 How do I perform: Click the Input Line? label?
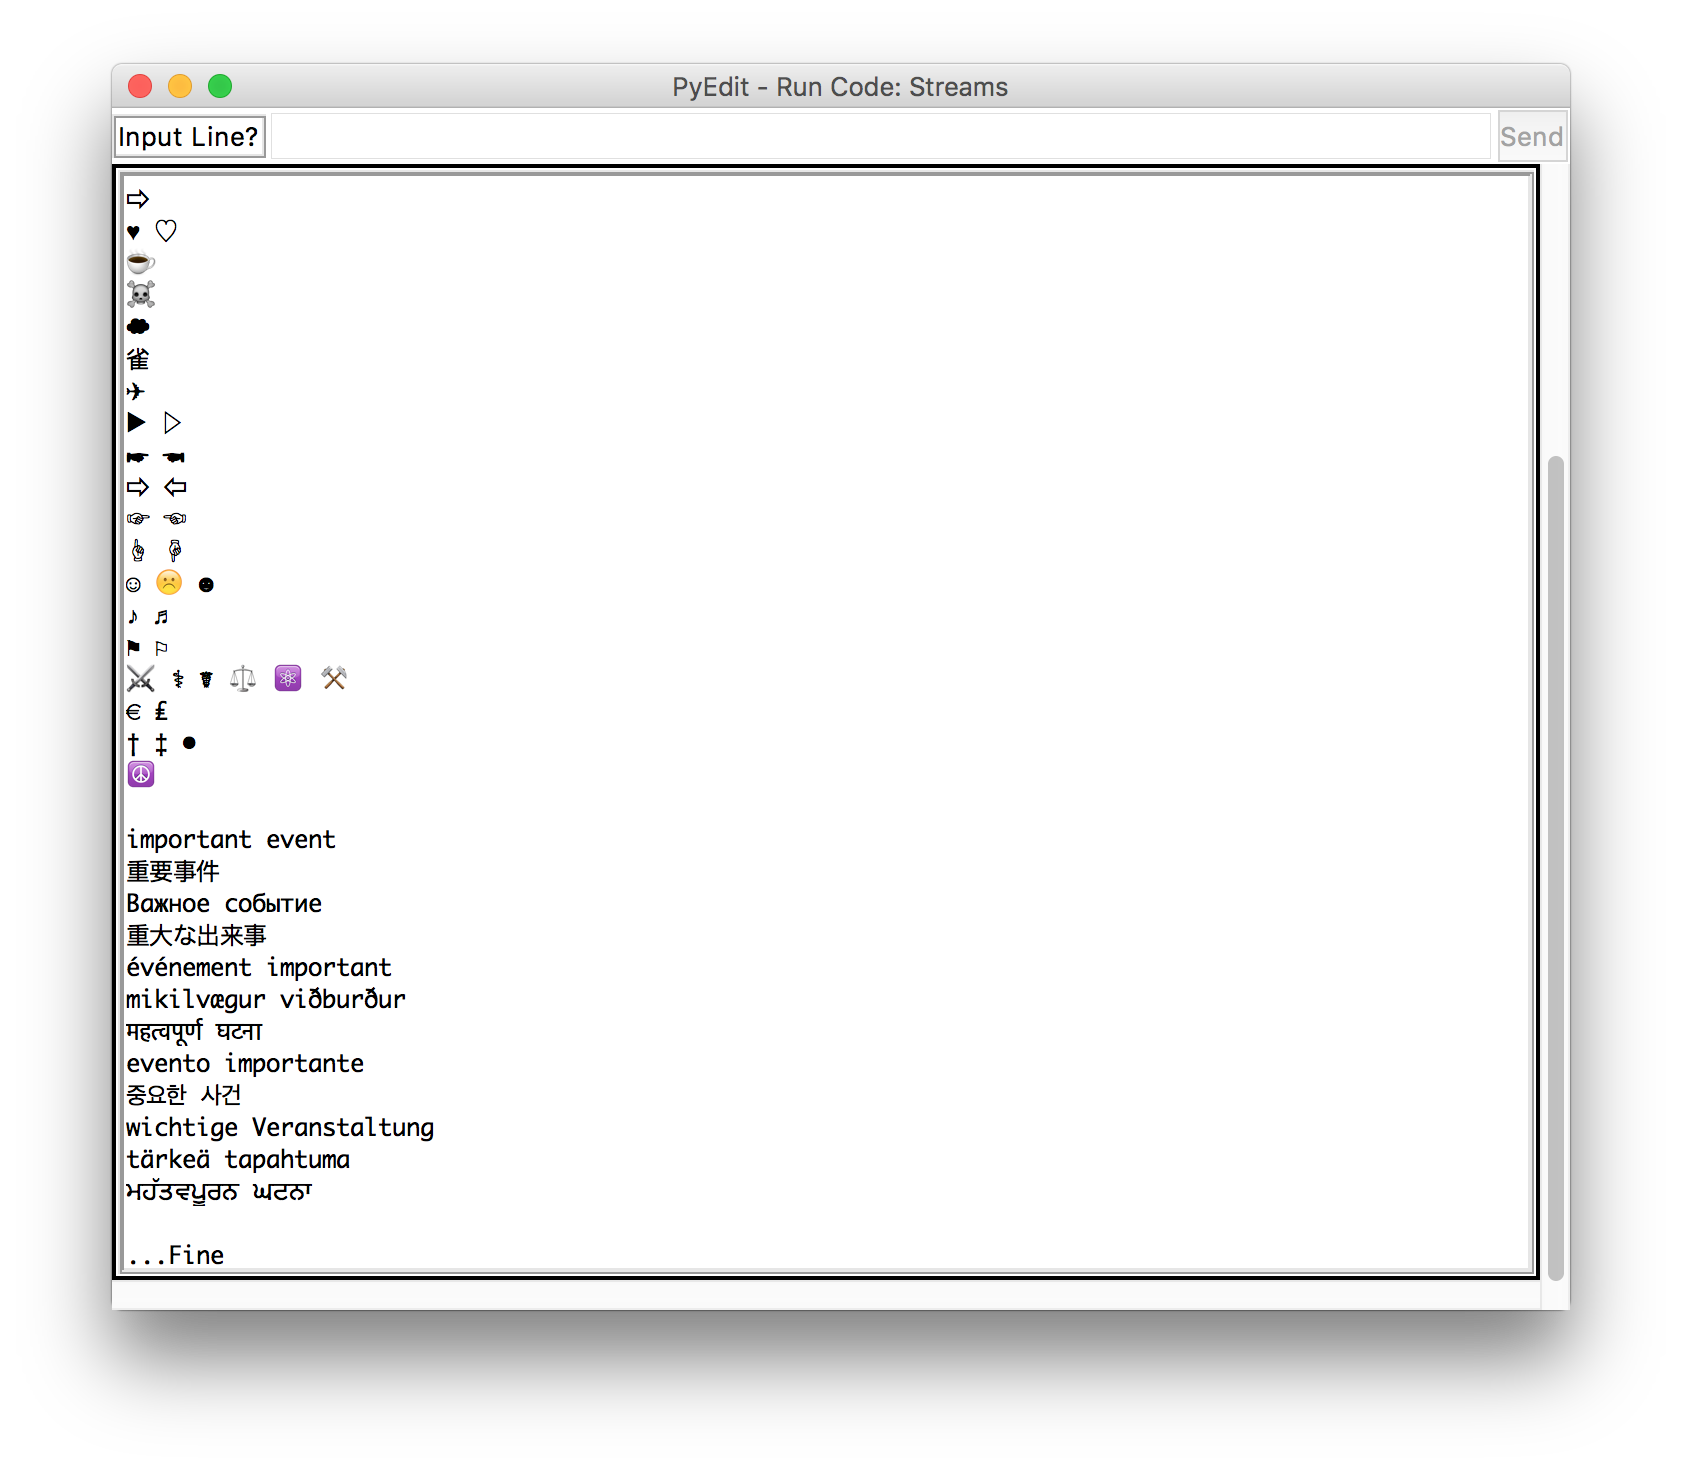(189, 136)
